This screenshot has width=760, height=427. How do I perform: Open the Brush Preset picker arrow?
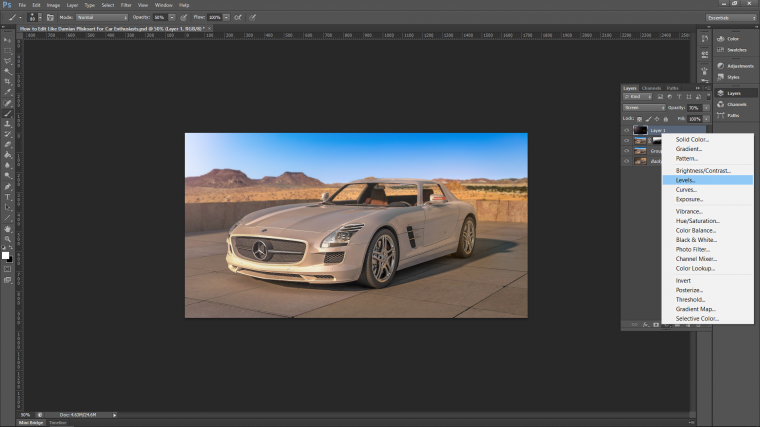pyautogui.click(x=40, y=17)
